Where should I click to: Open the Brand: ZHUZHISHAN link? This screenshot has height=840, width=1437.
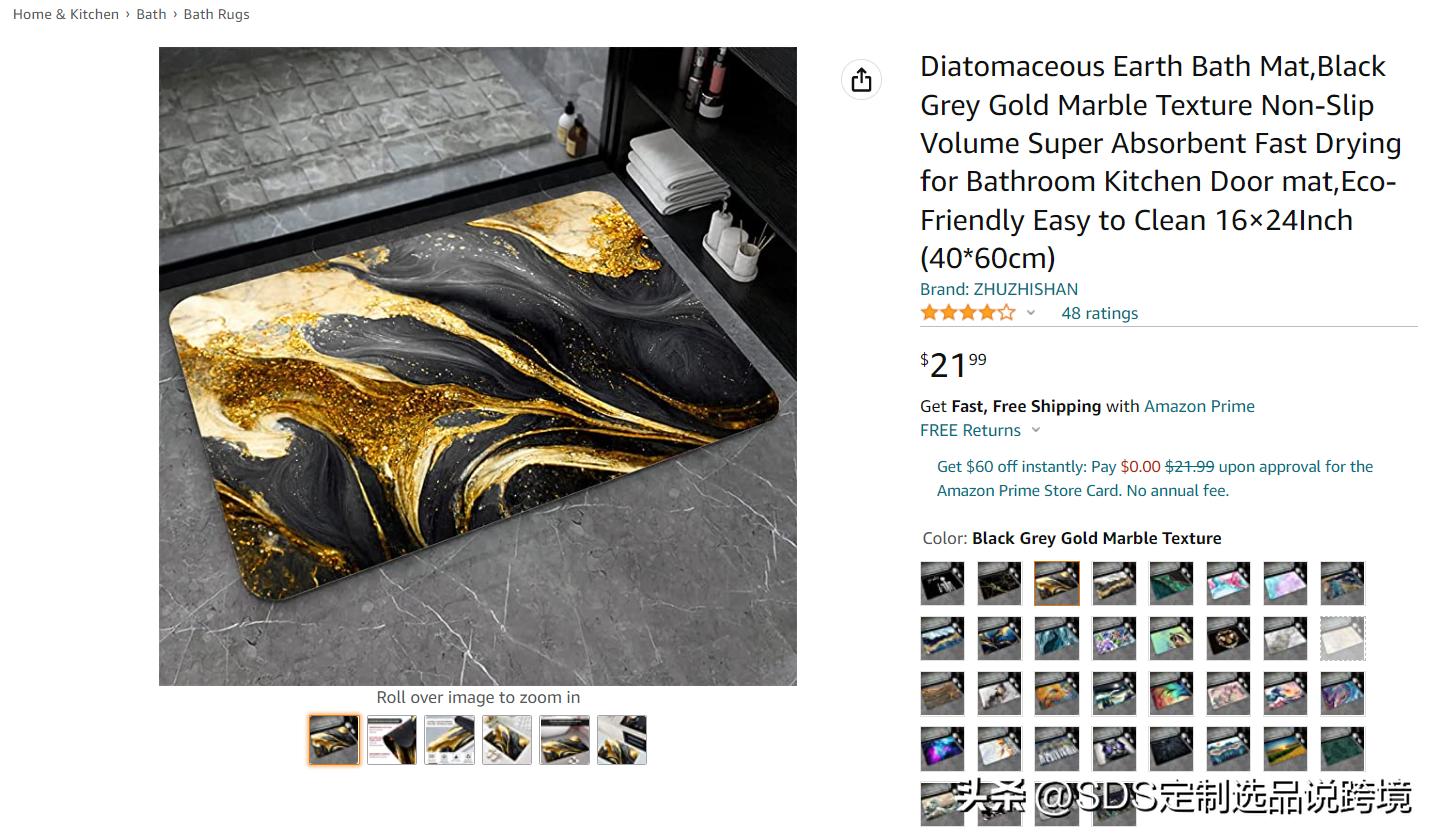999,289
